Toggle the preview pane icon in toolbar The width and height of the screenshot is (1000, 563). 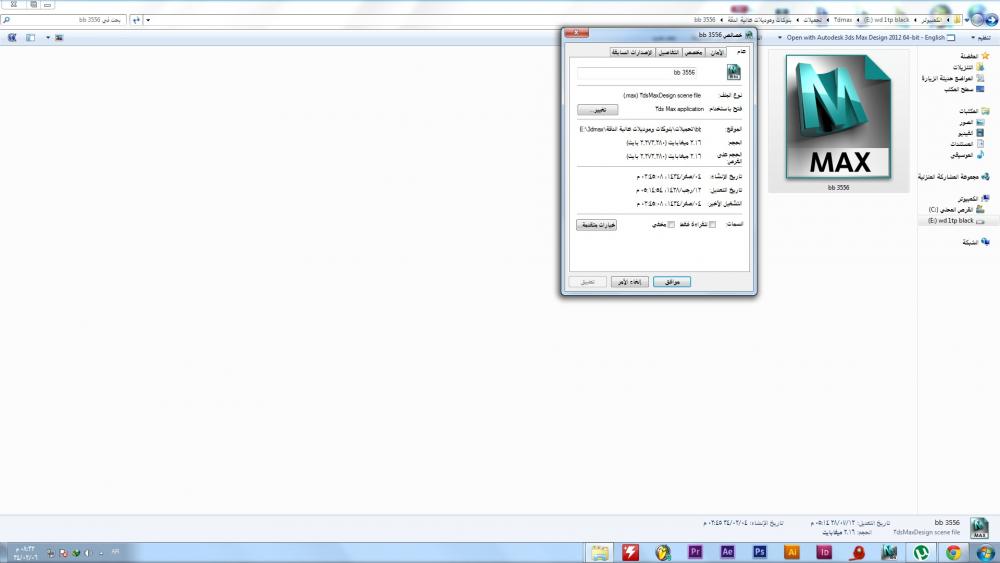(30, 38)
